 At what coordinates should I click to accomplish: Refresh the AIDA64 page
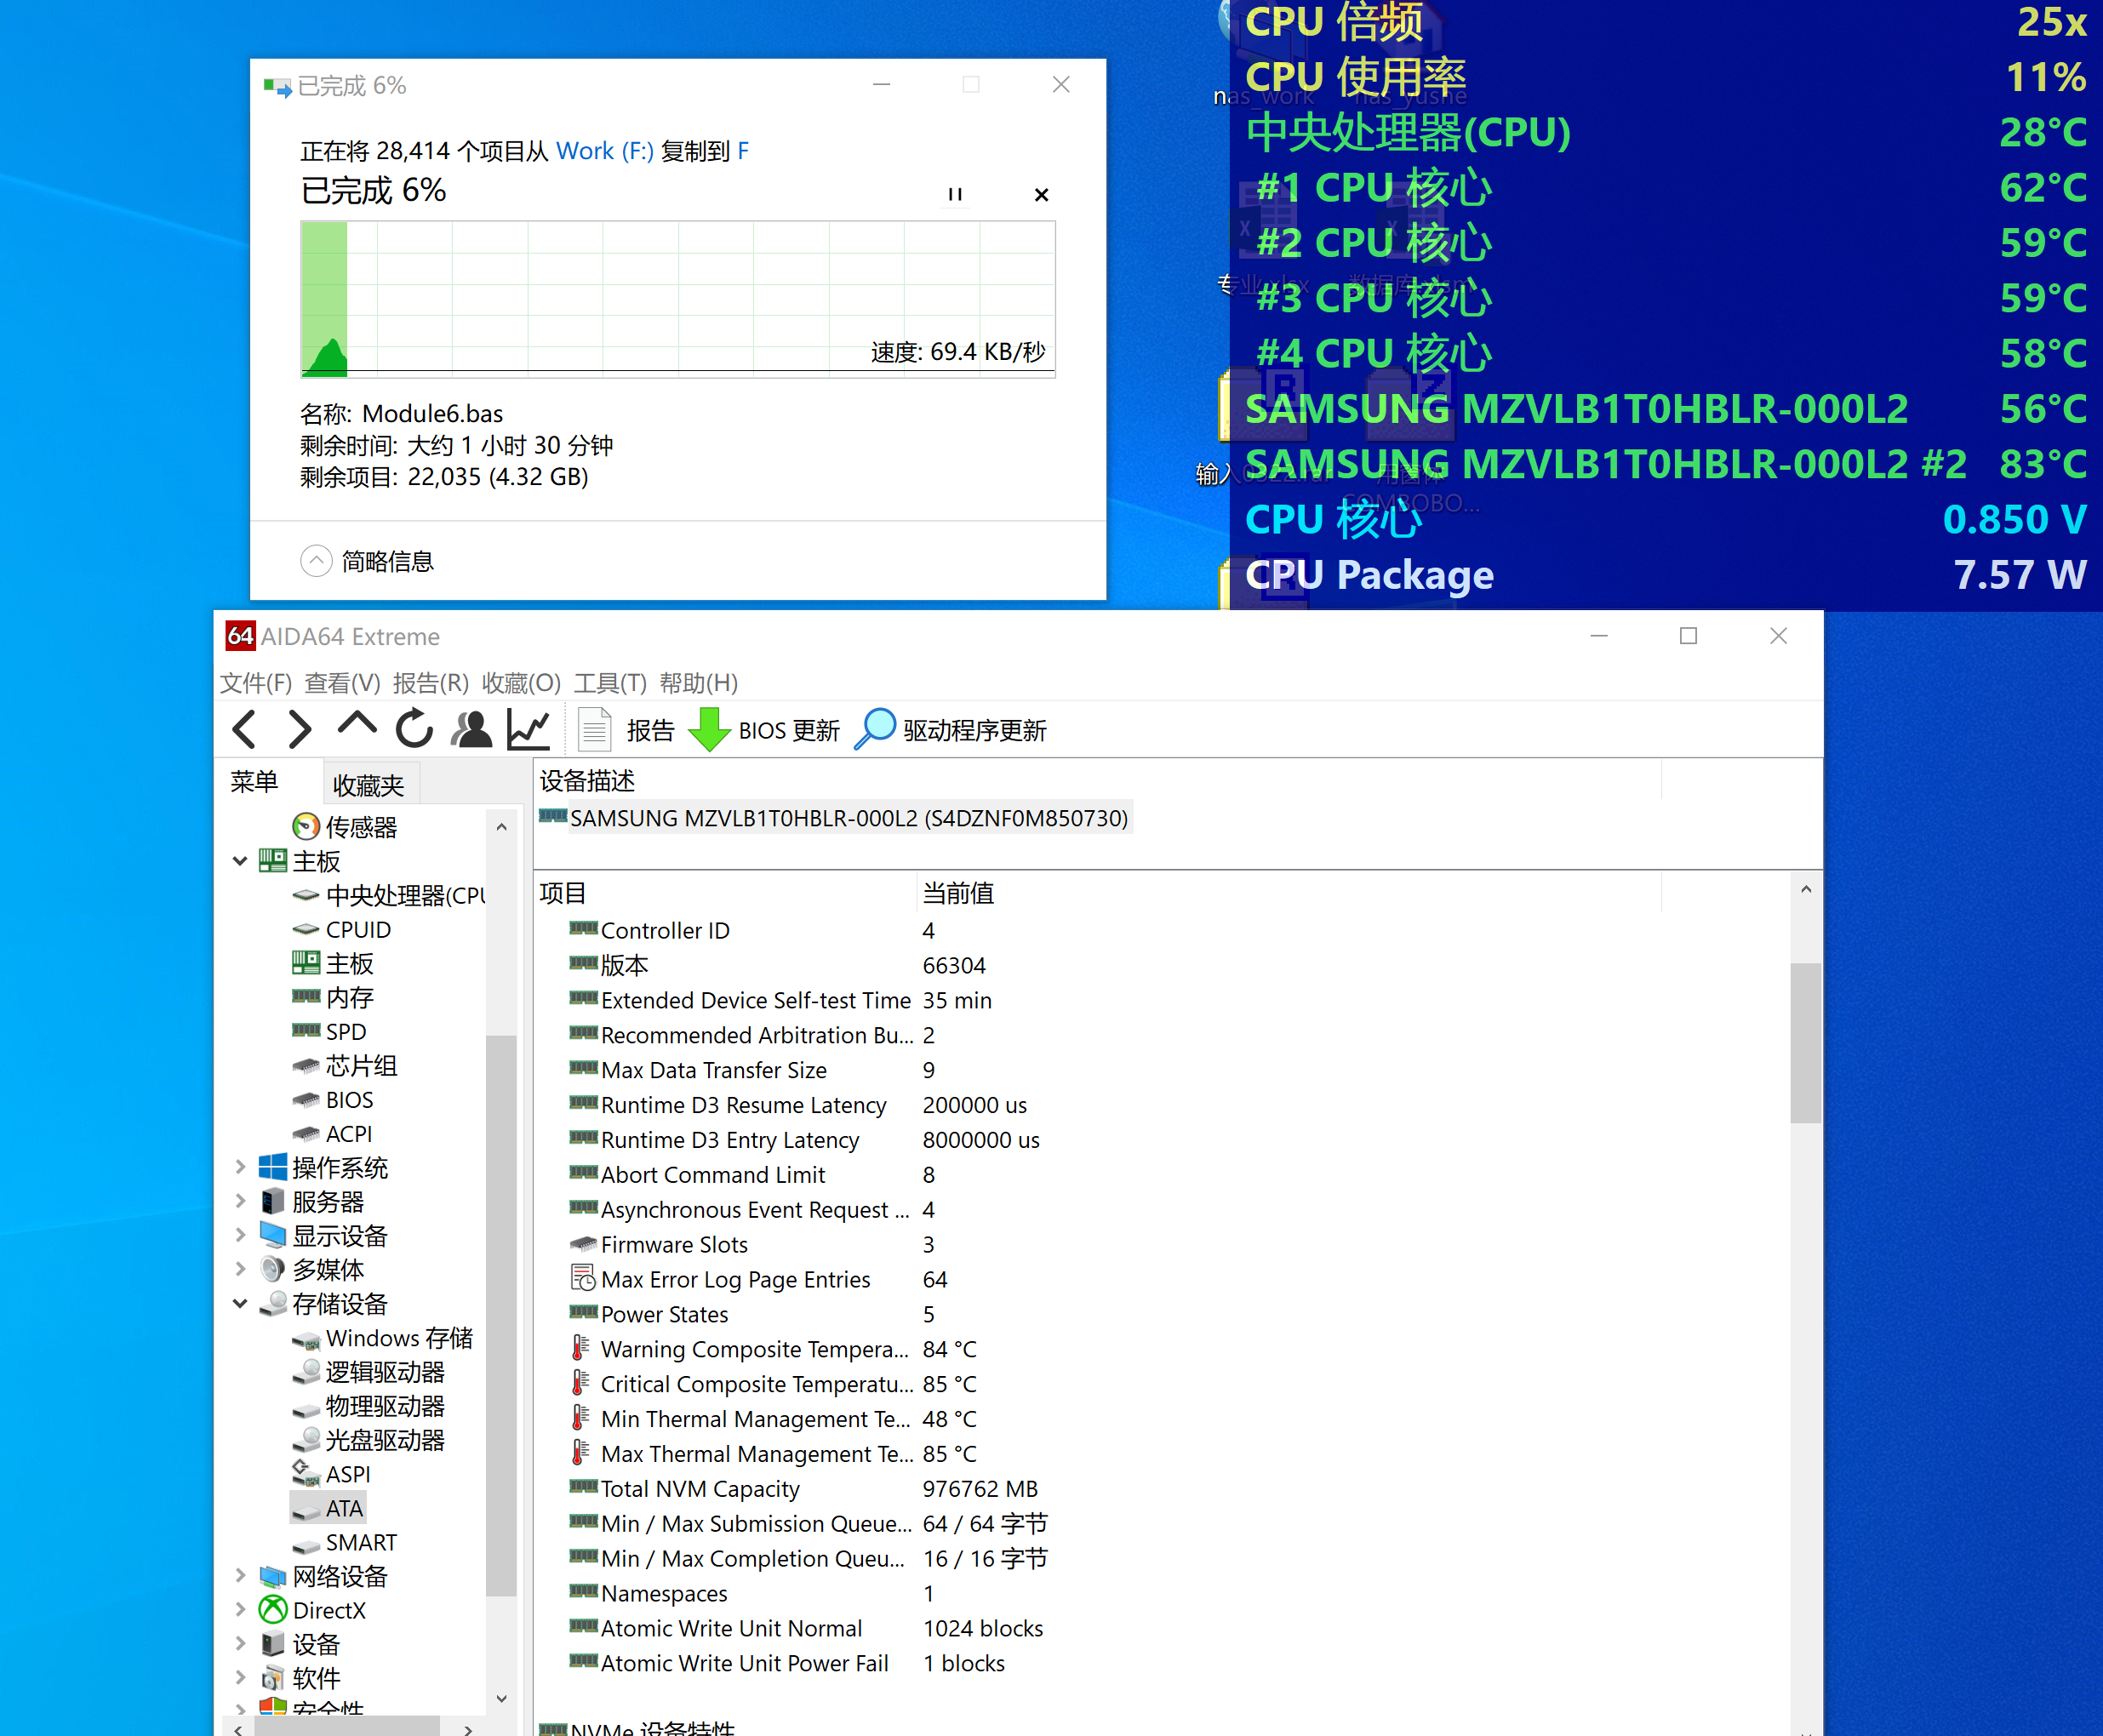point(414,729)
